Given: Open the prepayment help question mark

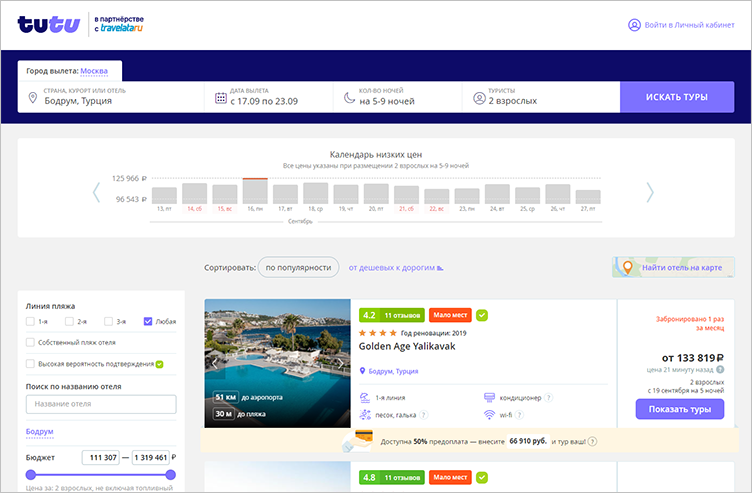Looking at the screenshot, I should click(x=592, y=441).
